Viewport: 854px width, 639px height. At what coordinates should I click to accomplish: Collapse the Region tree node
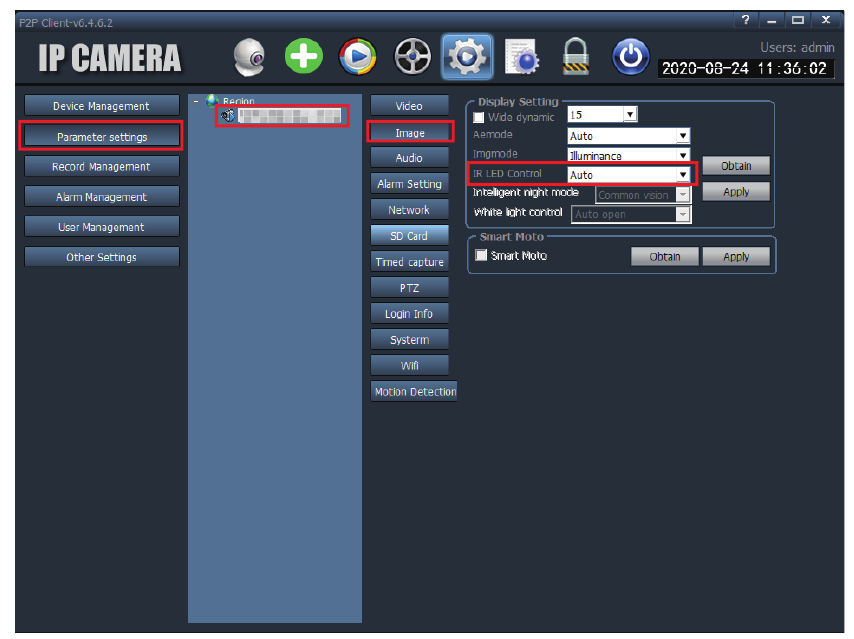click(196, 101)
